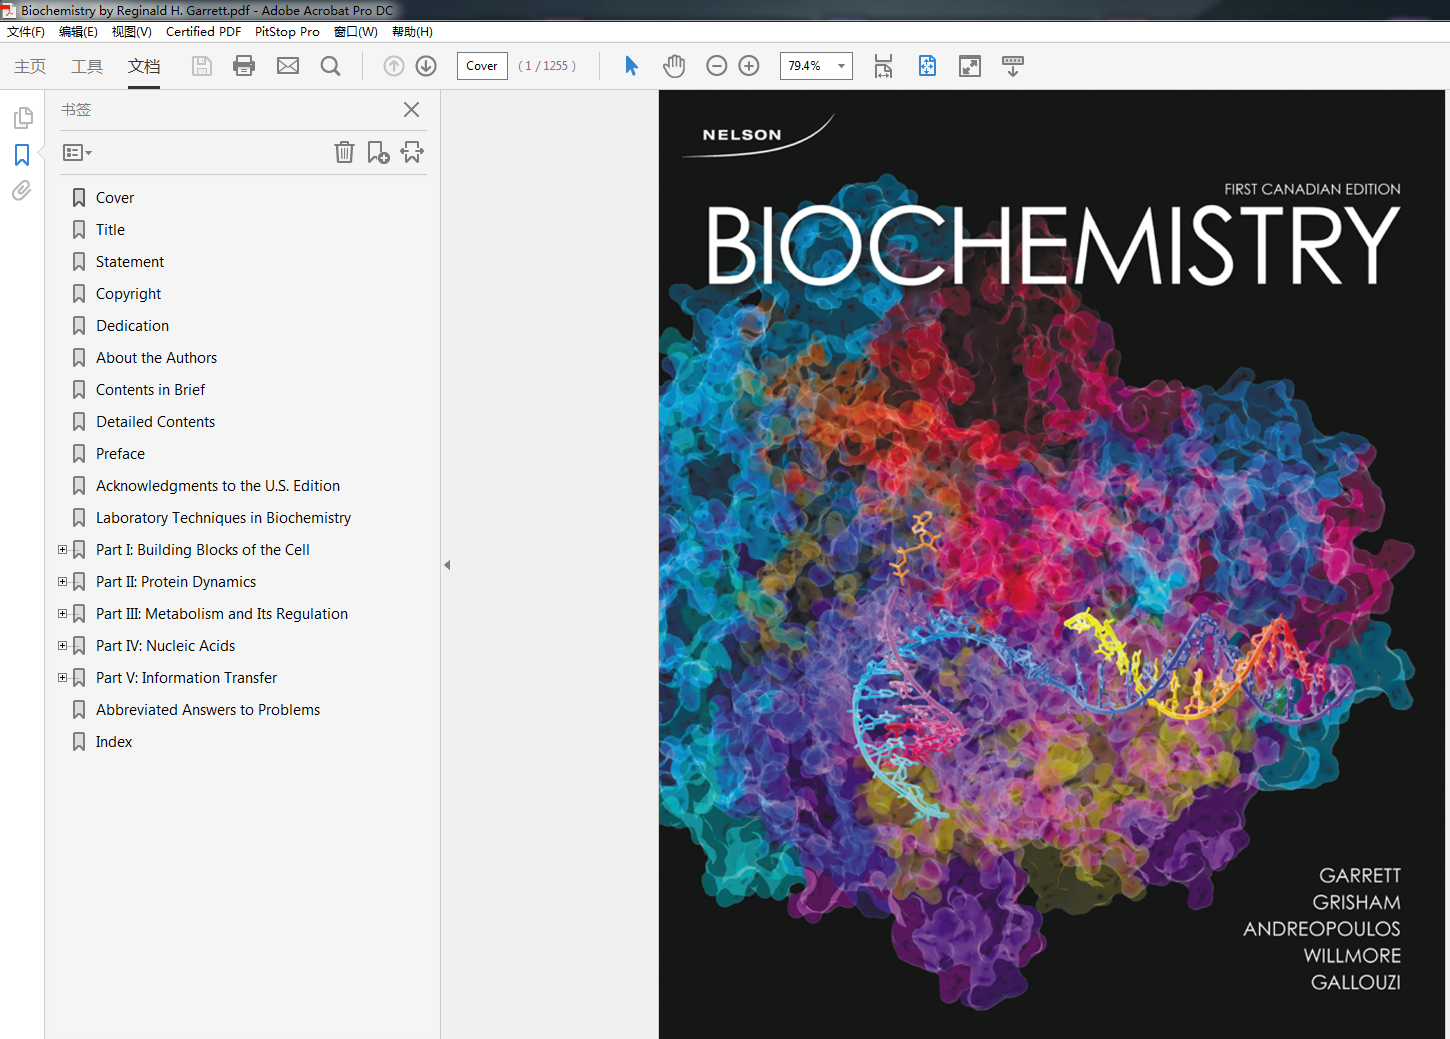
Task: Open the 编辑(E) menu
Action: click(x=78, y=32)
